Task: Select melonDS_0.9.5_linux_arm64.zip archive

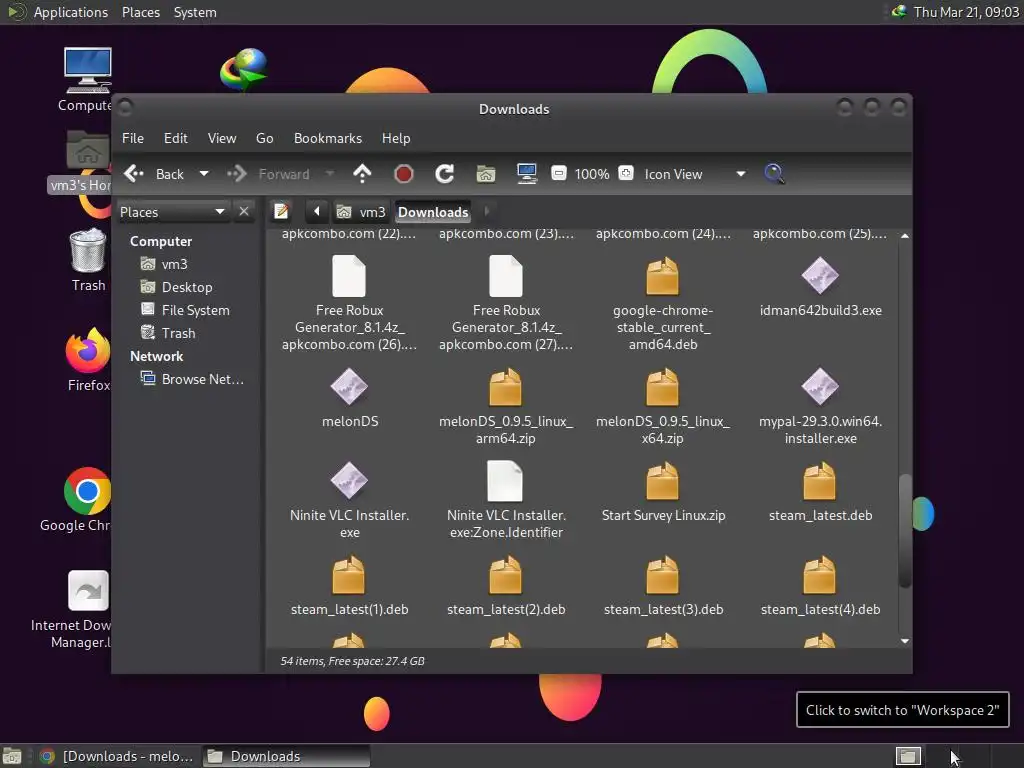Action: coord(506,387)
